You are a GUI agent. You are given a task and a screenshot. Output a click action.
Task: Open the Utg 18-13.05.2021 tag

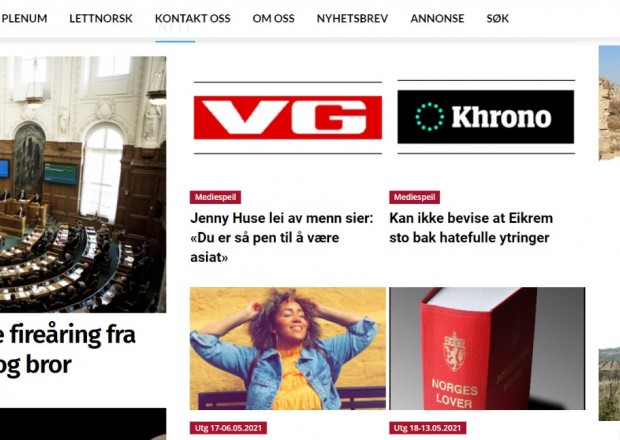pyautogui.click(x=427, y=428)
